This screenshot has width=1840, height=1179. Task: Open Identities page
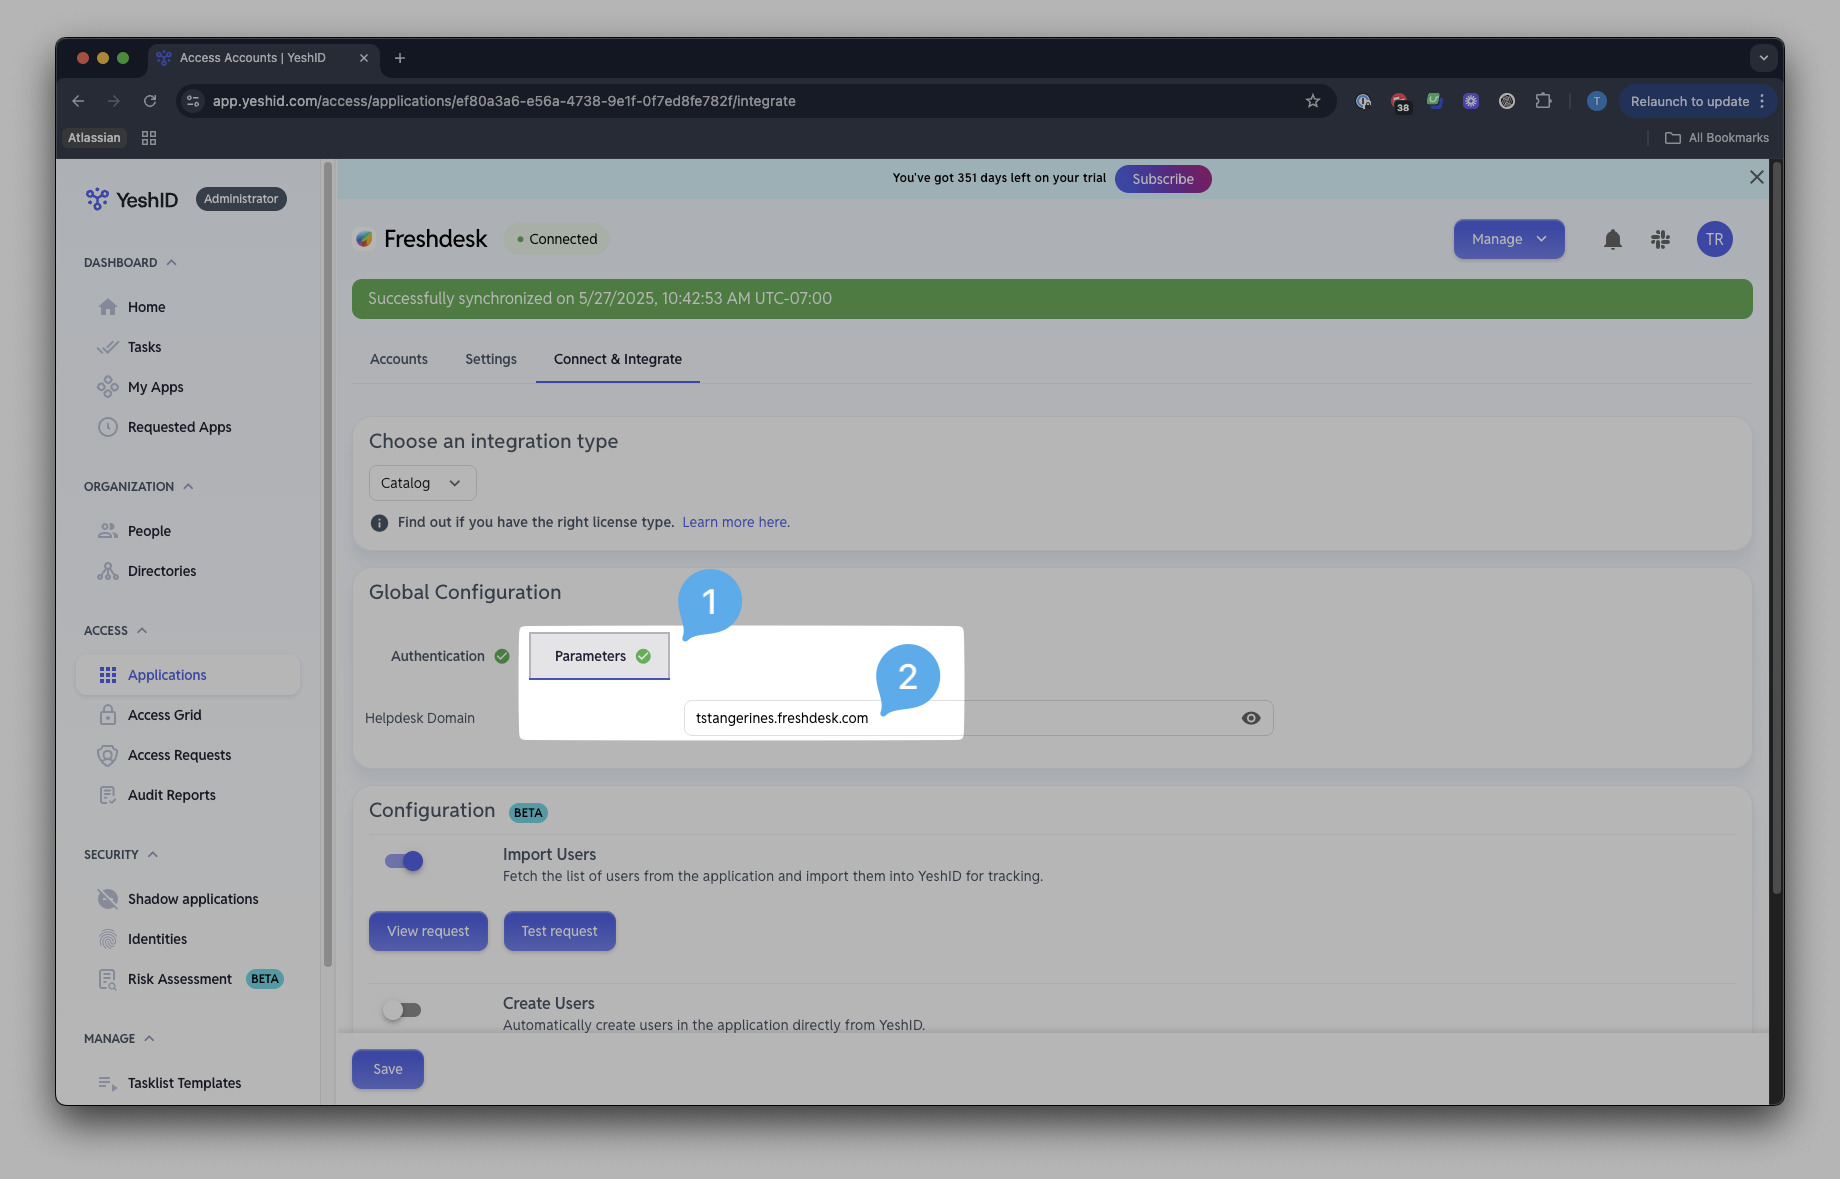pyautogui.click(x=157, y=939)
